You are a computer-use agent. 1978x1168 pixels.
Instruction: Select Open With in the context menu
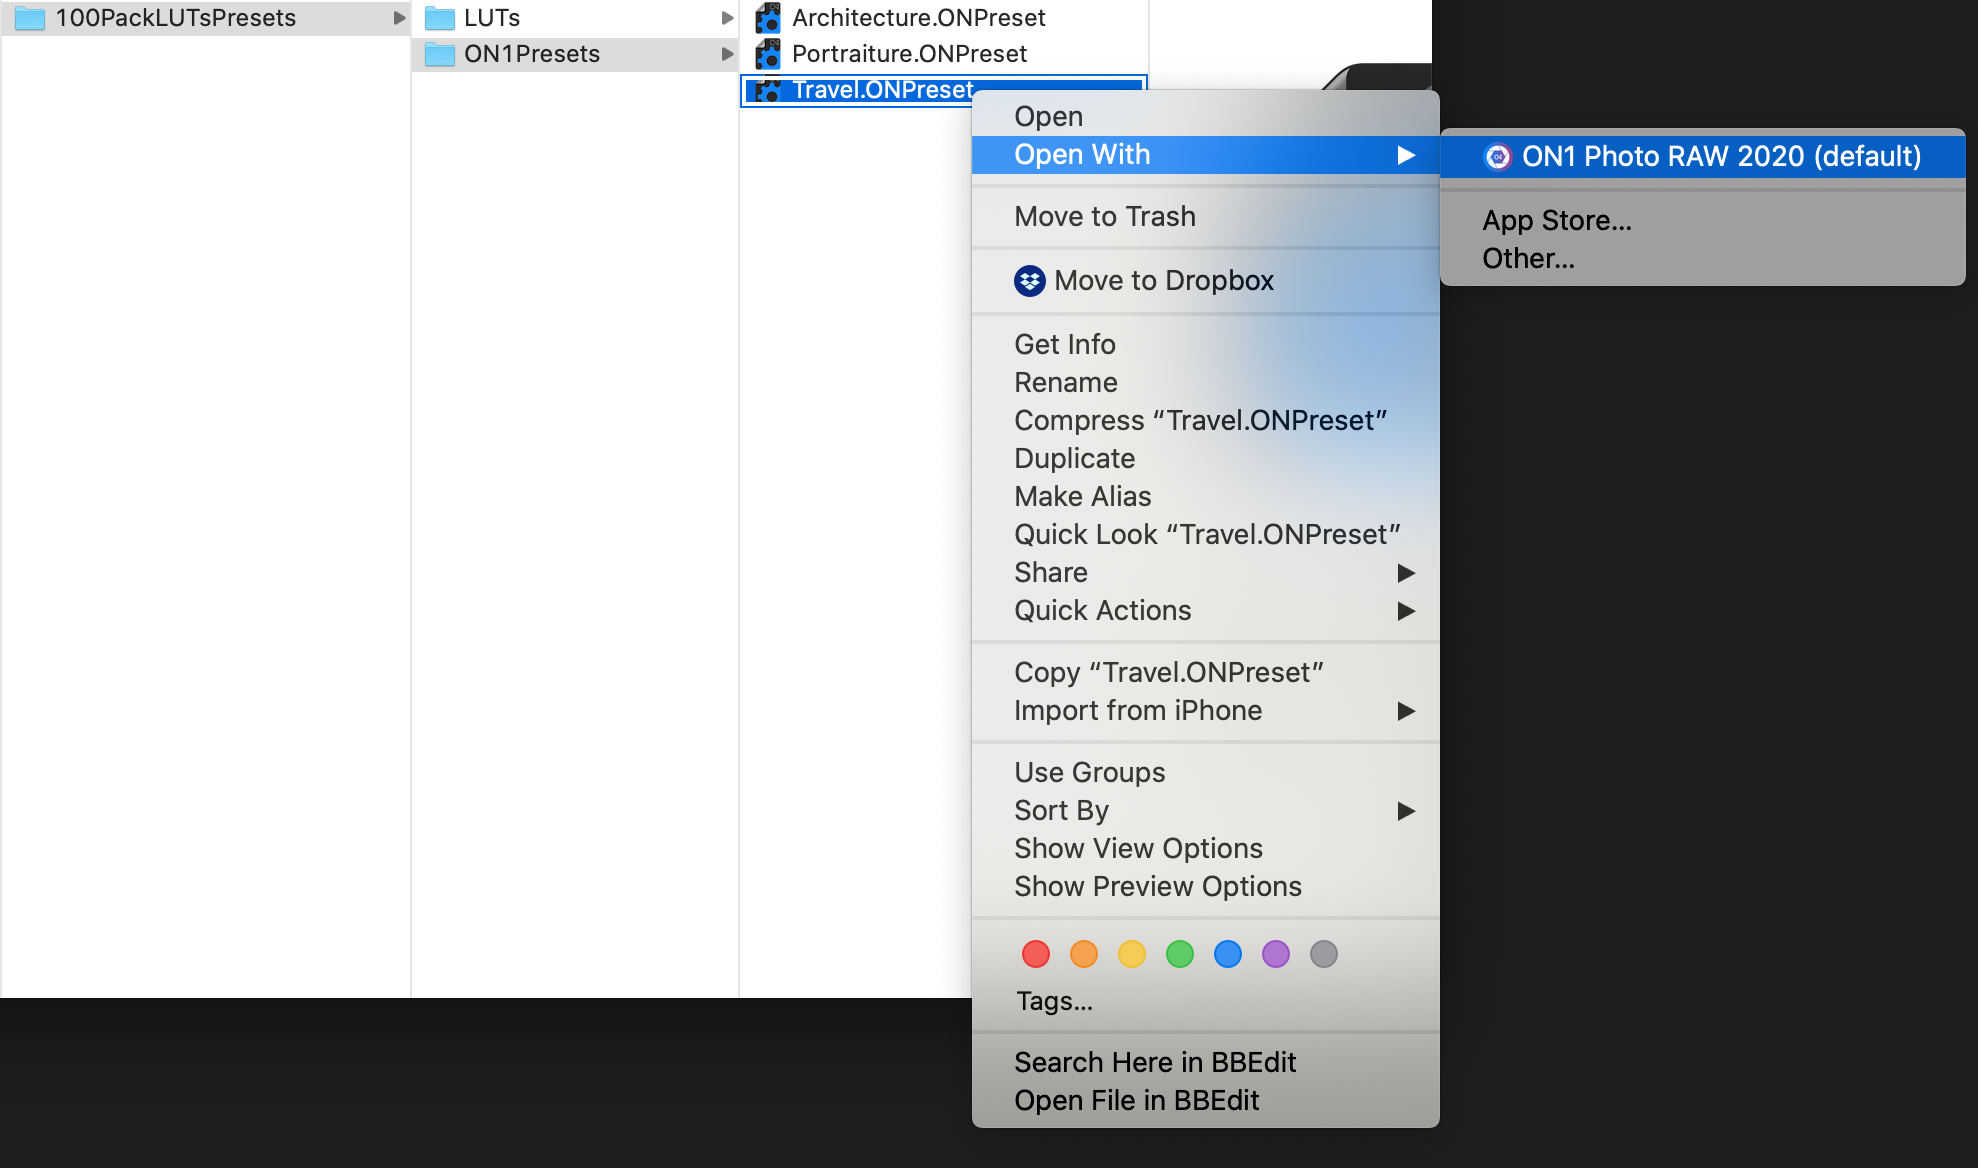(1206, 155)
